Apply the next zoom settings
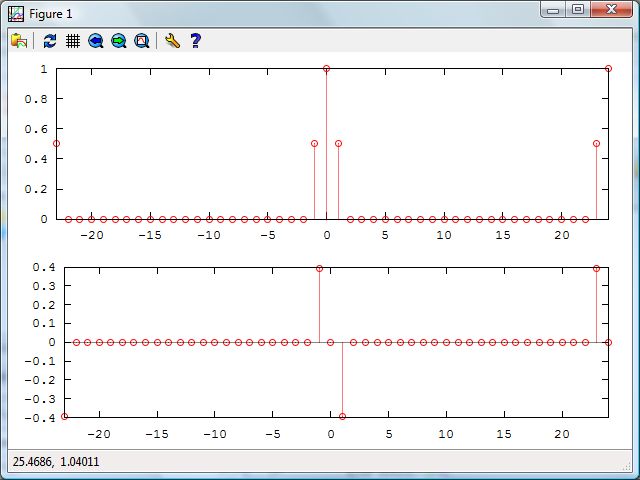This screenshot has height=480, width=640. [x=119, y=41]
